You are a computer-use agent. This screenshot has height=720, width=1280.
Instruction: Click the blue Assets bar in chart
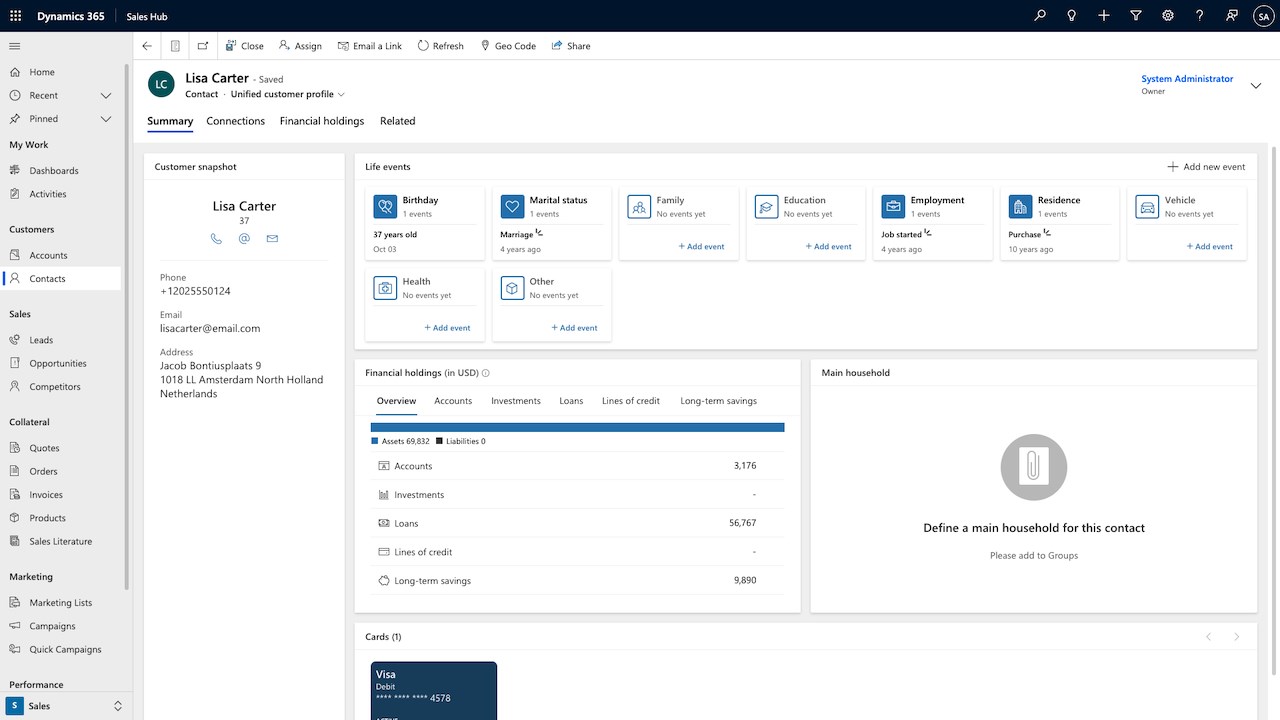(577, 427)
